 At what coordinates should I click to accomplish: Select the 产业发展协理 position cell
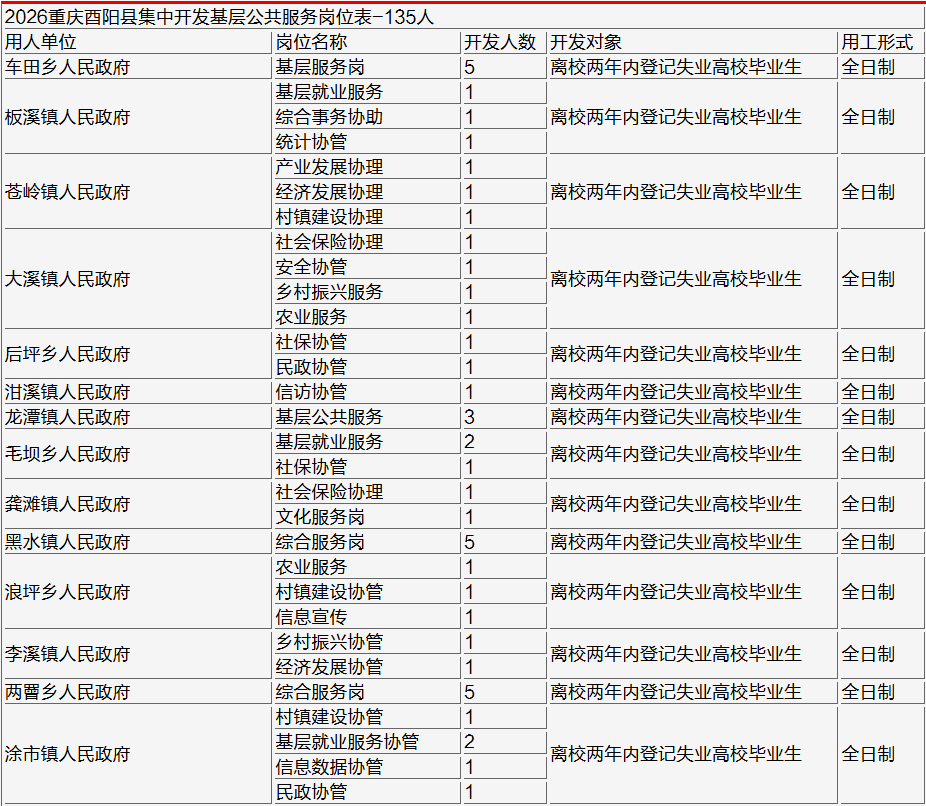click(367, 167)
